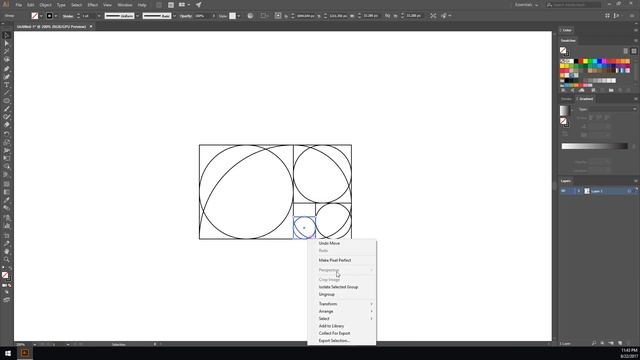Click the Layers panel tab
640x360 pixels.
click(566, 181)
